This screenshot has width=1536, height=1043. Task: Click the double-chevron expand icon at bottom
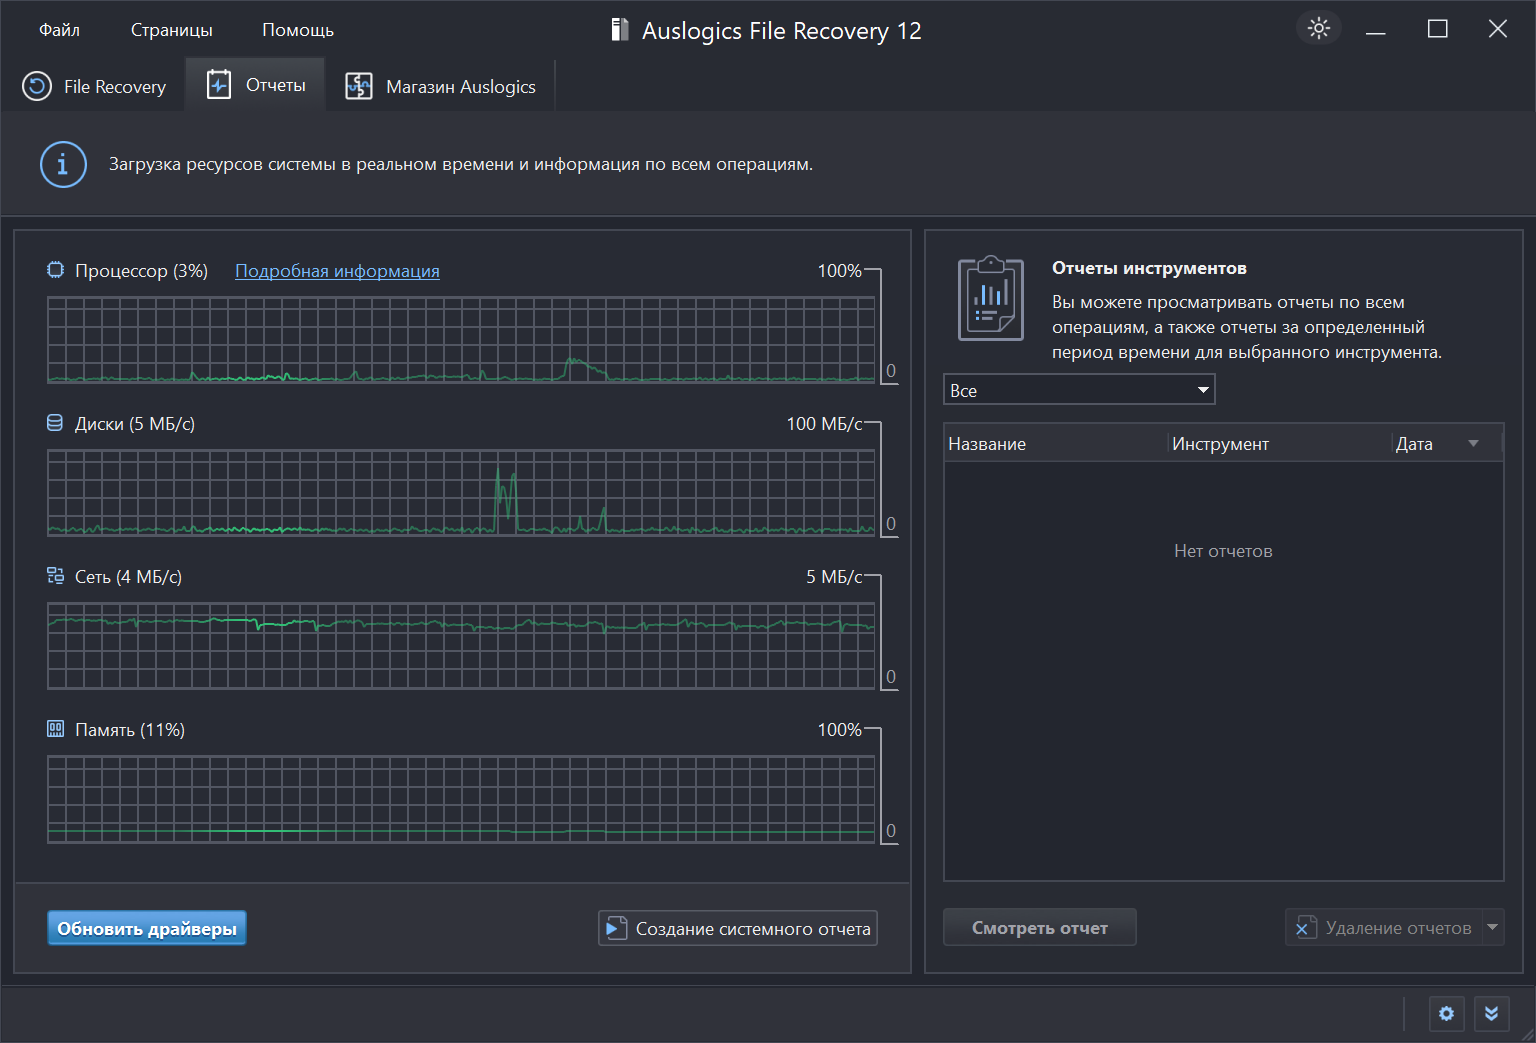coord(1491,1014)
